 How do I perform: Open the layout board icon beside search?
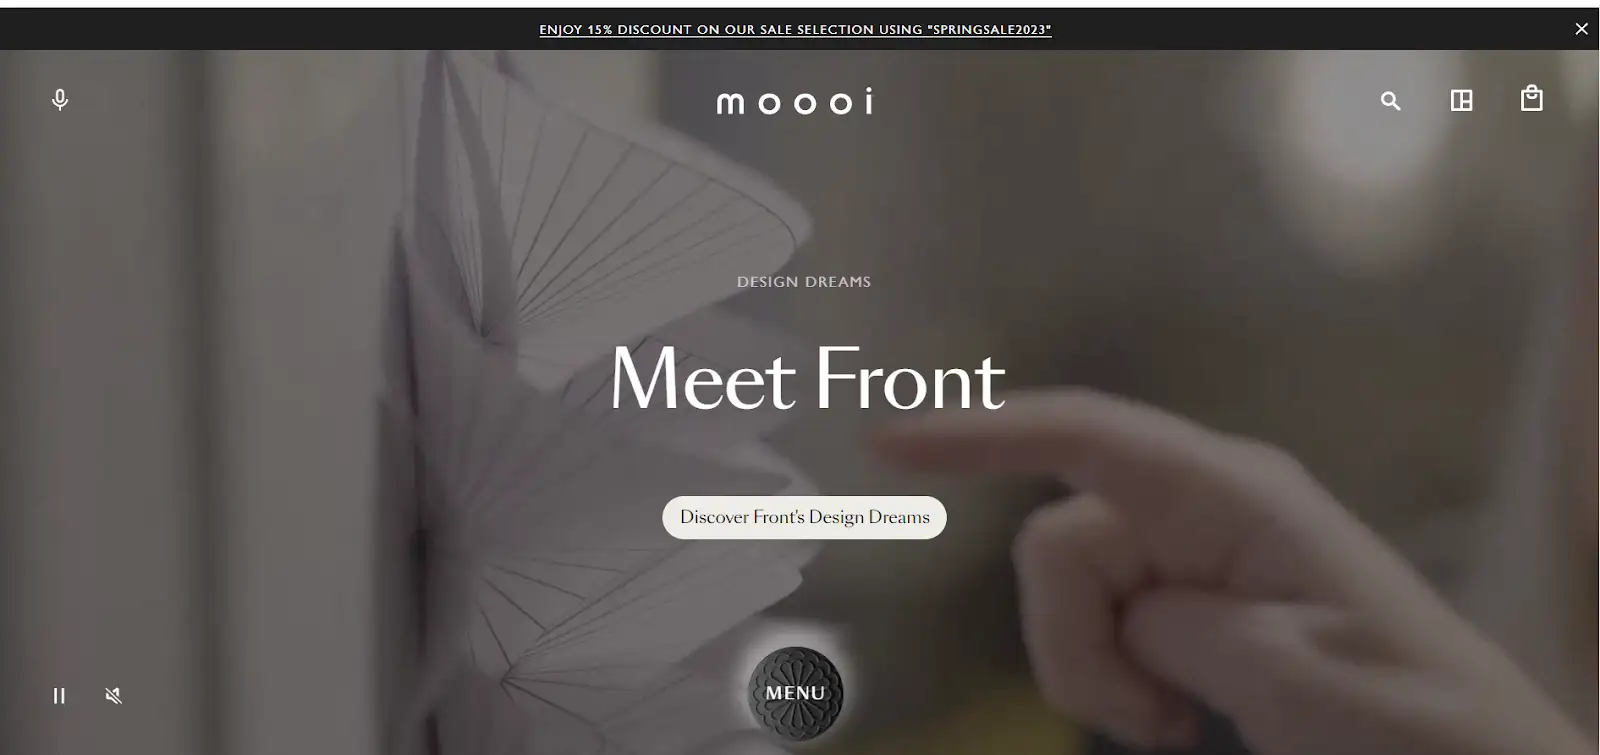(1461, 100)
